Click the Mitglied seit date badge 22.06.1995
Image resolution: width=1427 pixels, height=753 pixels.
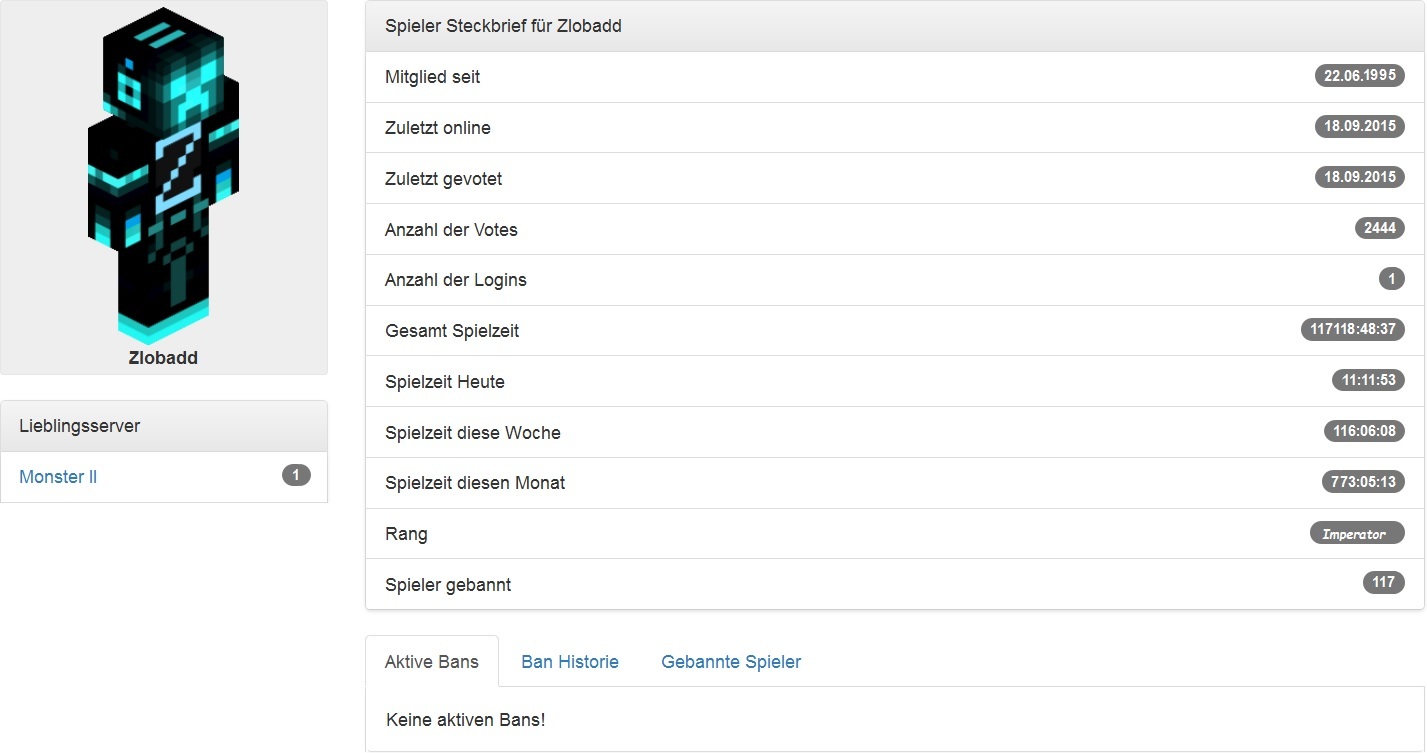[x=1359, y=76]
